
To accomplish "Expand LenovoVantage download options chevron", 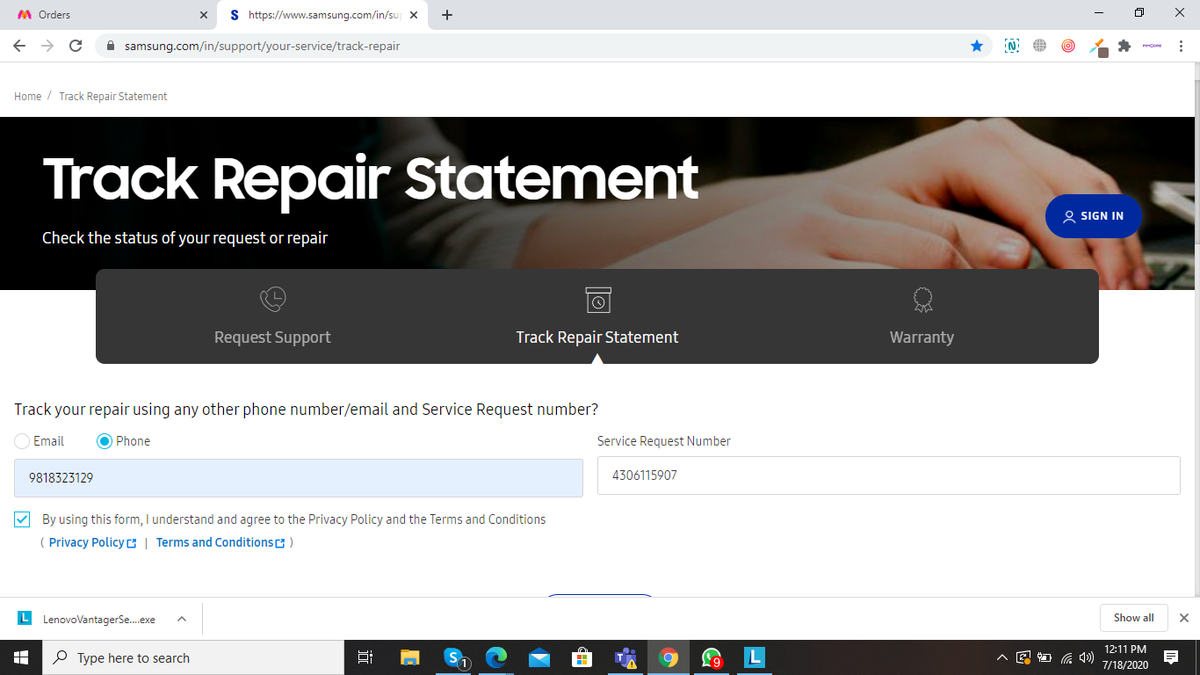I will [181, 618].
